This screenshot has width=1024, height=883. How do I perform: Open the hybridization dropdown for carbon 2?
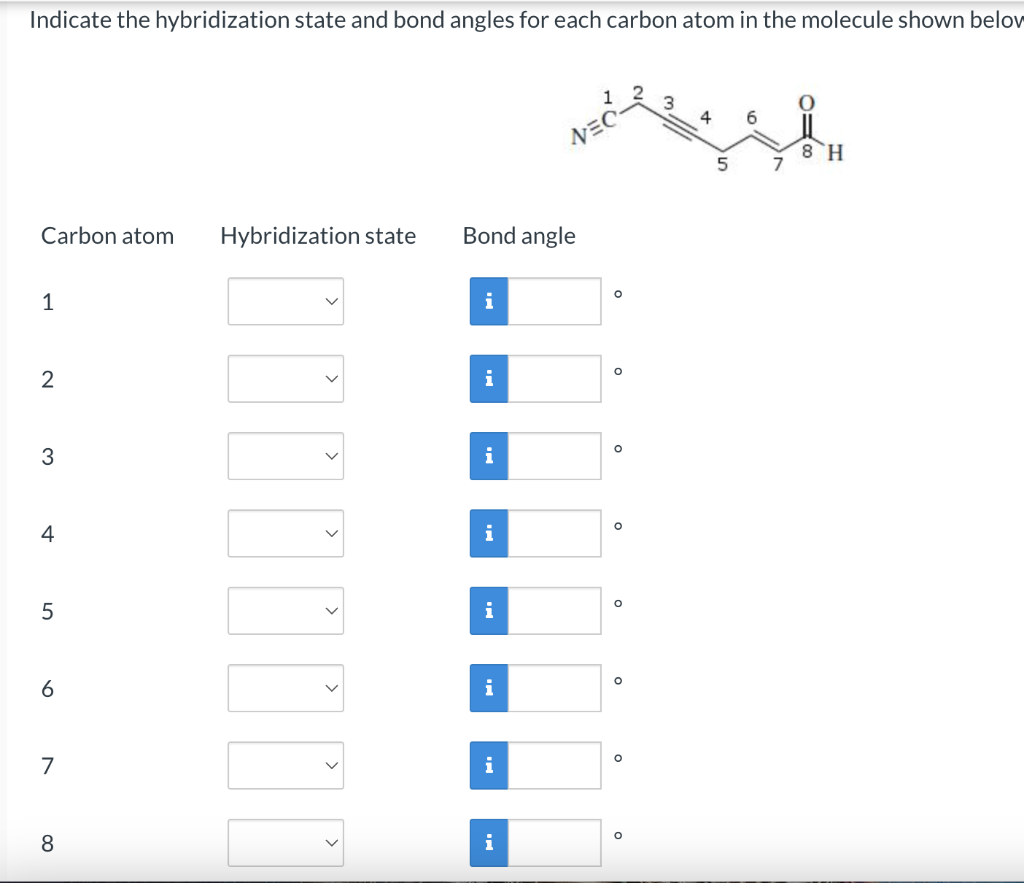[x=285, y=378]
